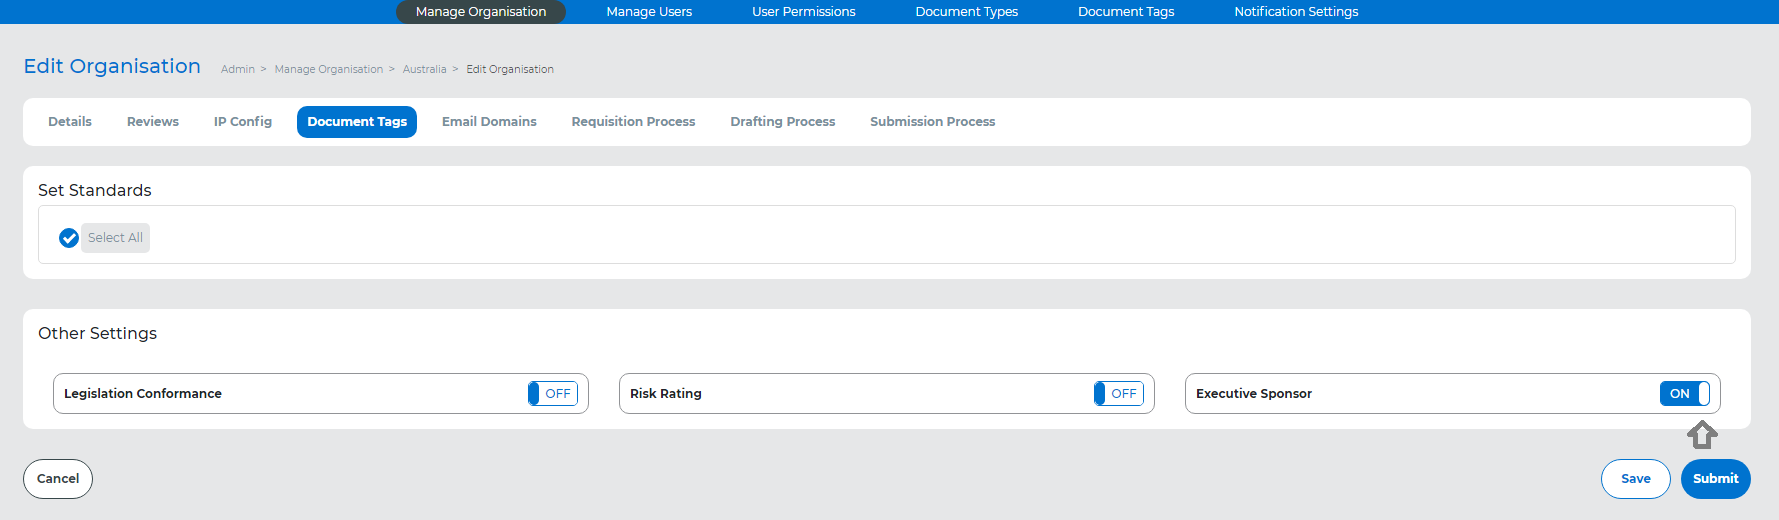Click the Save button
Image resolution: width=1779 pixels, height=520 pixels.
1636,479
